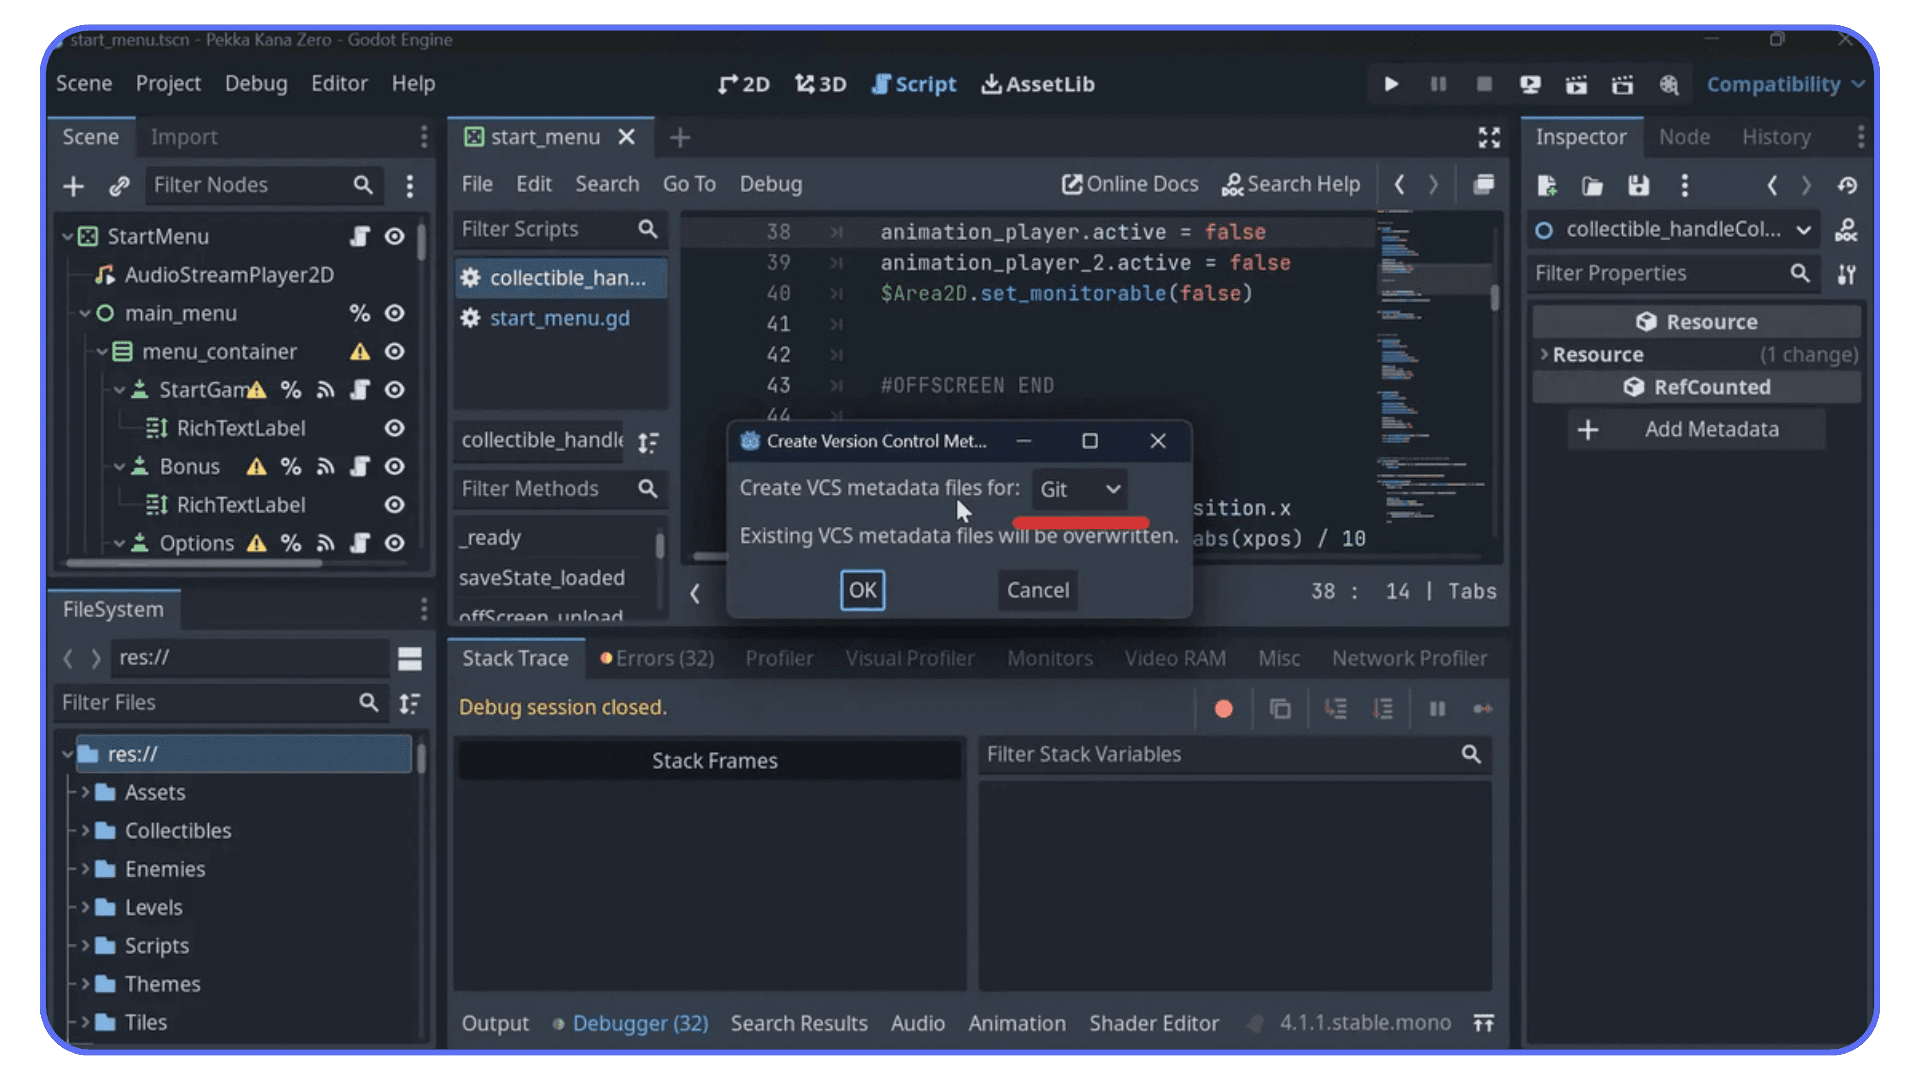Viewport: 1920px width, 1080px height.
Task: Switch to the Node tab in the Inspector
Action: pyautogui.click(x=1684, y=137)
